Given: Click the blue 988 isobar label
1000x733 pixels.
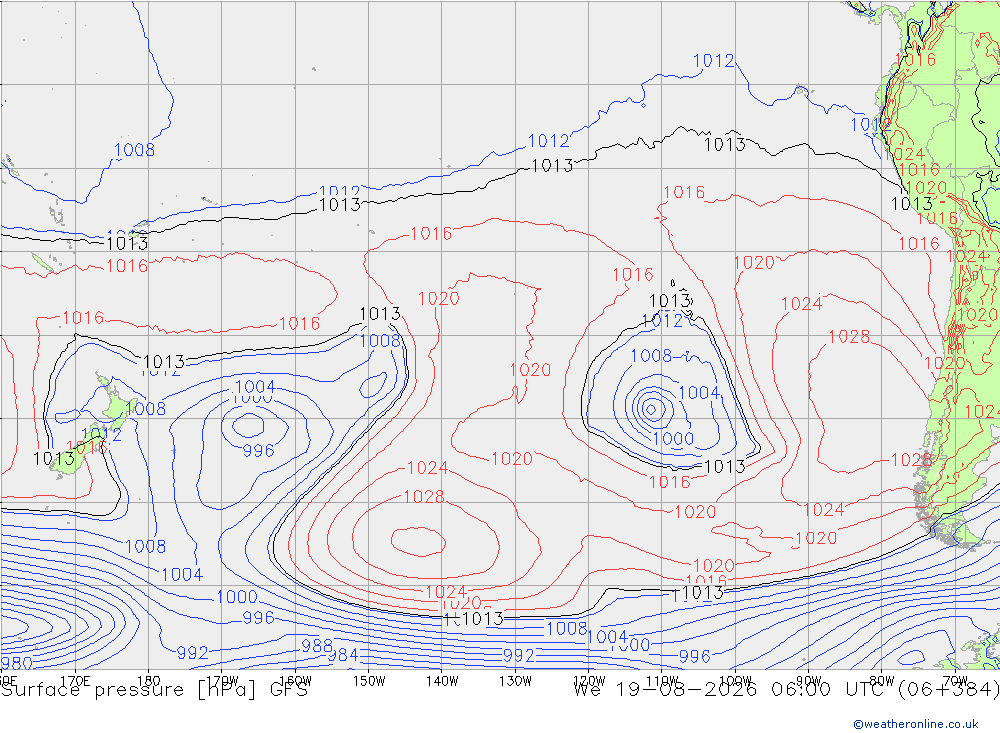Looking at the screenshot, I should 317,646.
